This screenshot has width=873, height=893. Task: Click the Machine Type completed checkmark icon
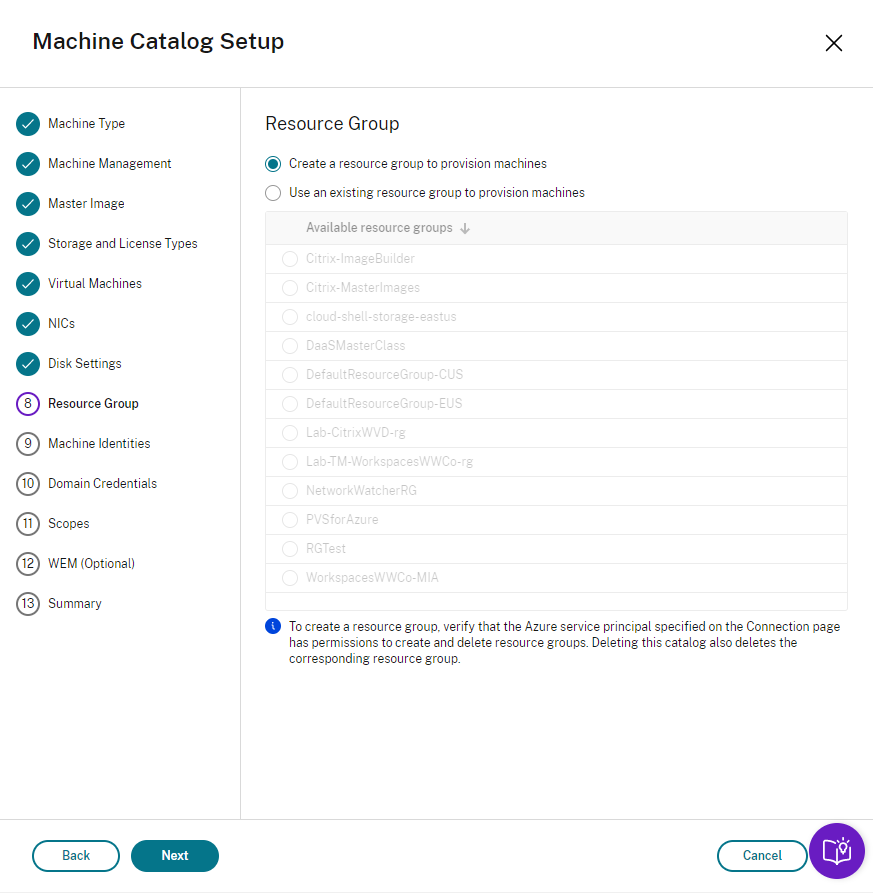pyautogui.click(x=28, y=124)
